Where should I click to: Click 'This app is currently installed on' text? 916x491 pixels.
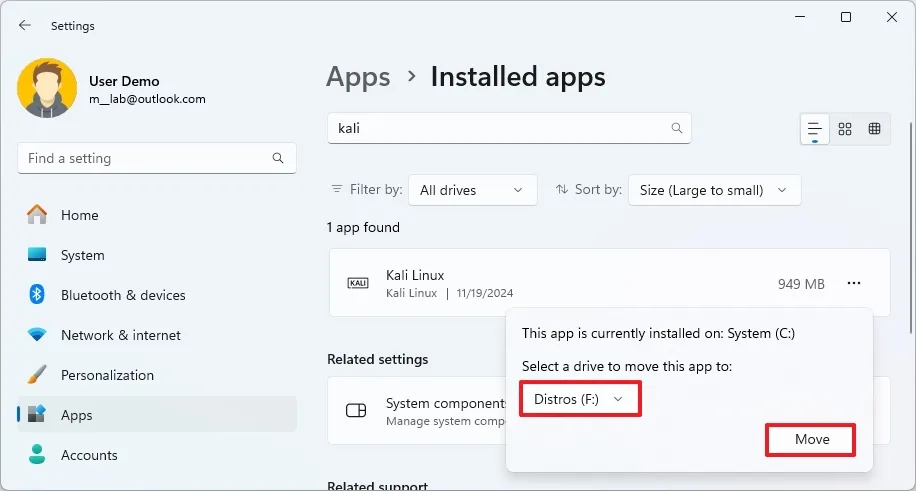tap(658, 334)
